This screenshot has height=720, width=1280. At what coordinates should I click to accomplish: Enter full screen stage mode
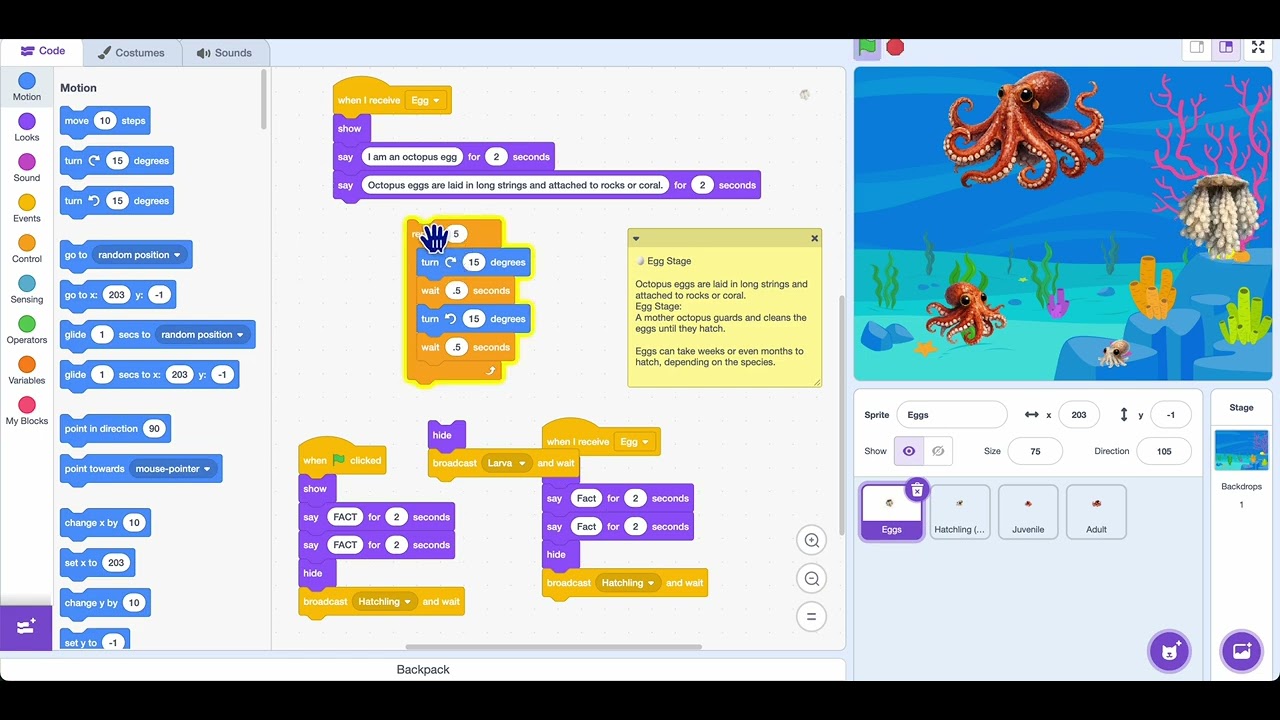pyautogui.click(x=1259, y=47)
